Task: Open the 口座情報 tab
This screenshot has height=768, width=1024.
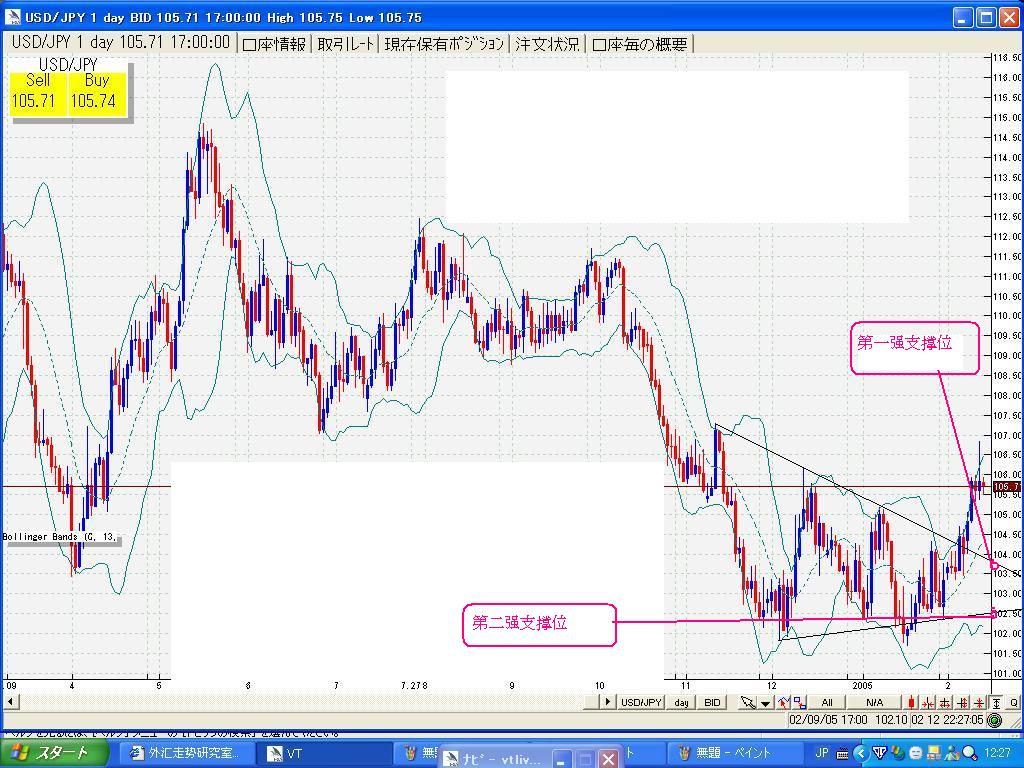Action: 274,44
